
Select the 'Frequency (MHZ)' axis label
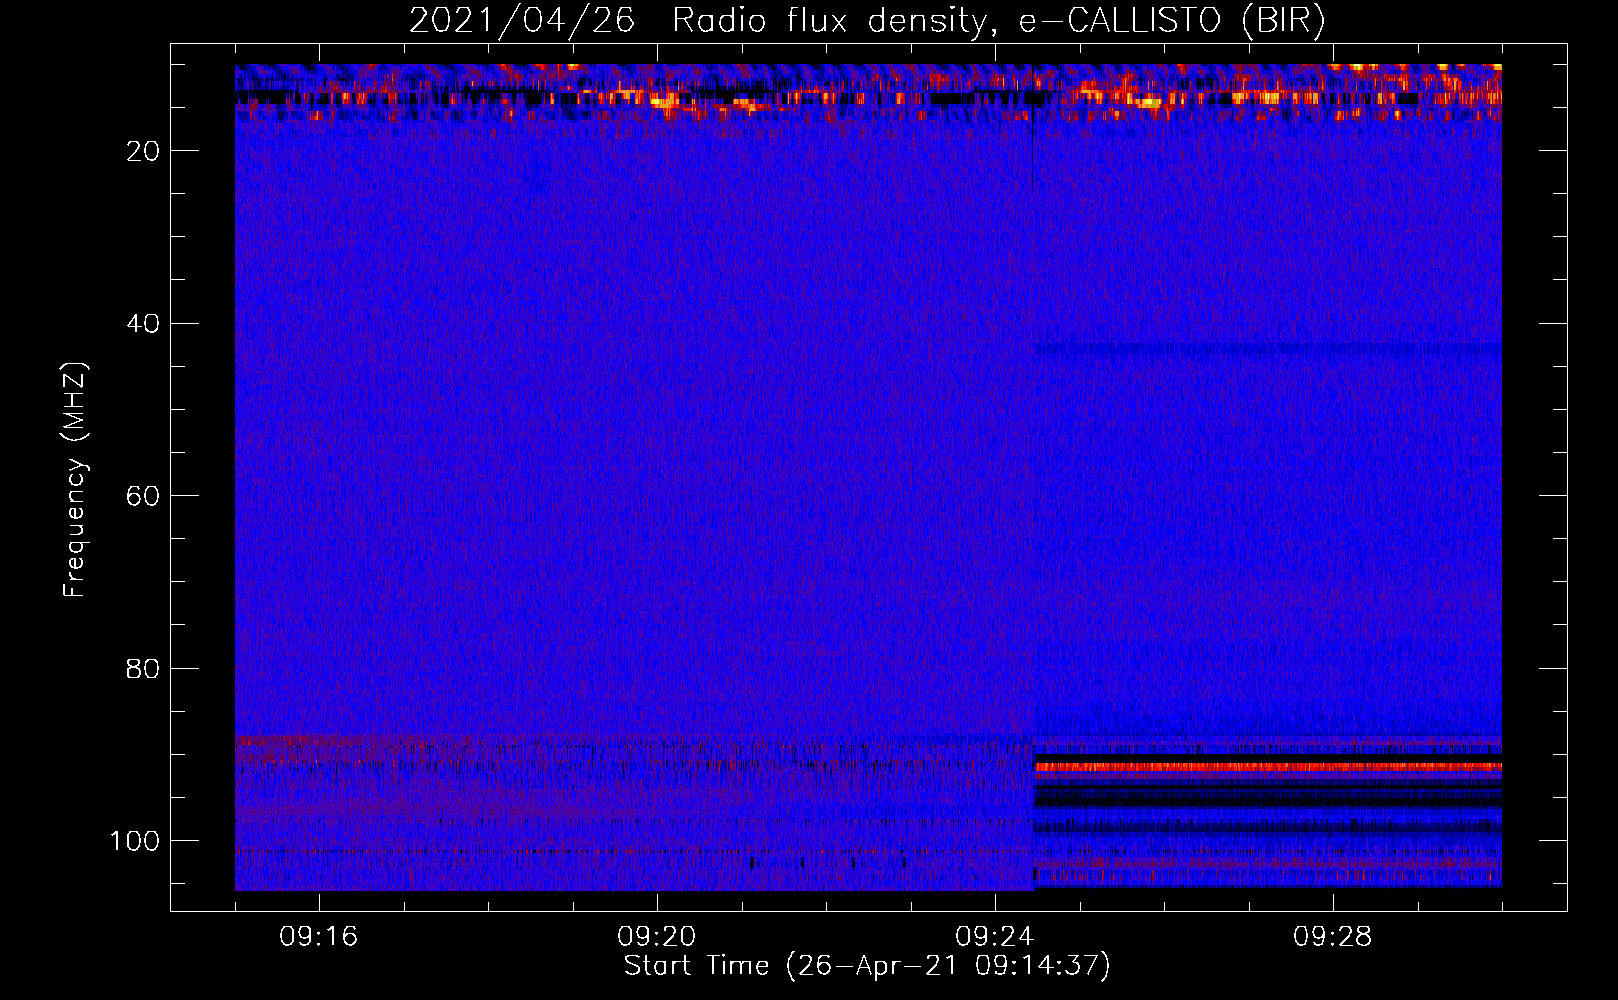(75, 480)
